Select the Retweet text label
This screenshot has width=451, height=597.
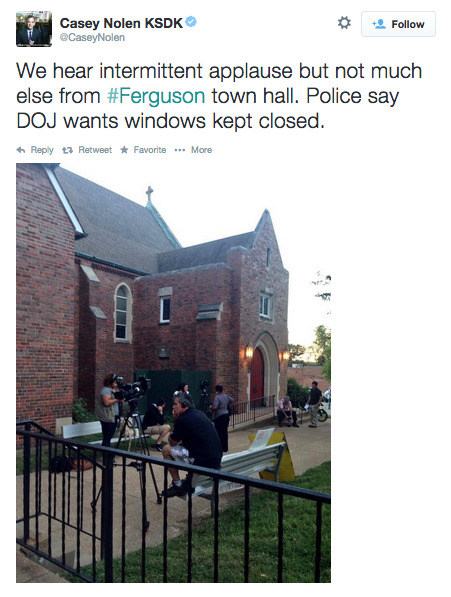pyautogui.click(x=95, y=150)
